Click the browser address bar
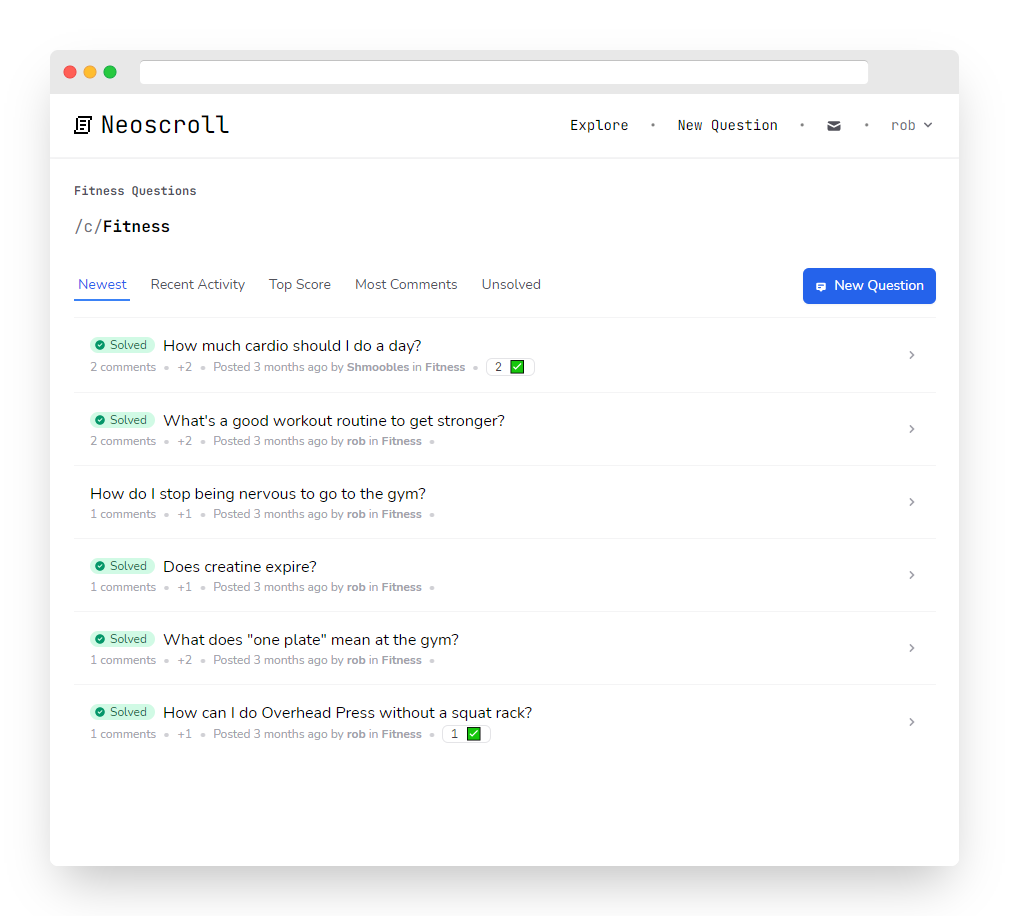This screenshot has width=1009, height=916. click(x=504, y=72)
